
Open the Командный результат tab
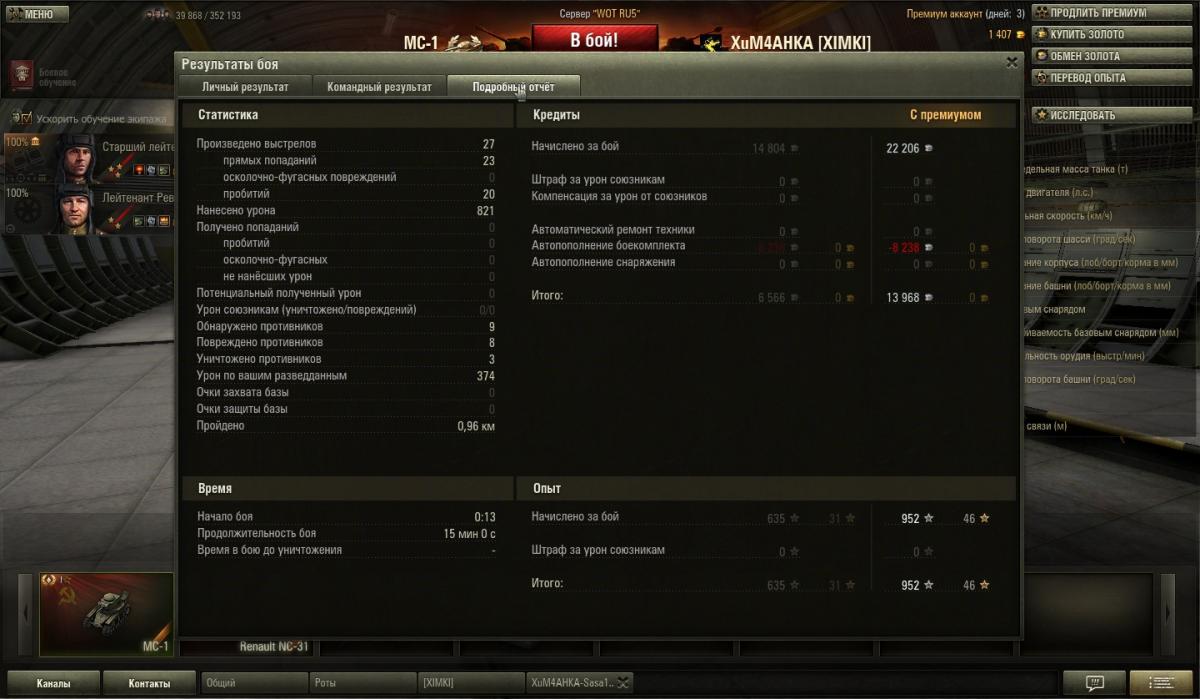coord(379,87)
